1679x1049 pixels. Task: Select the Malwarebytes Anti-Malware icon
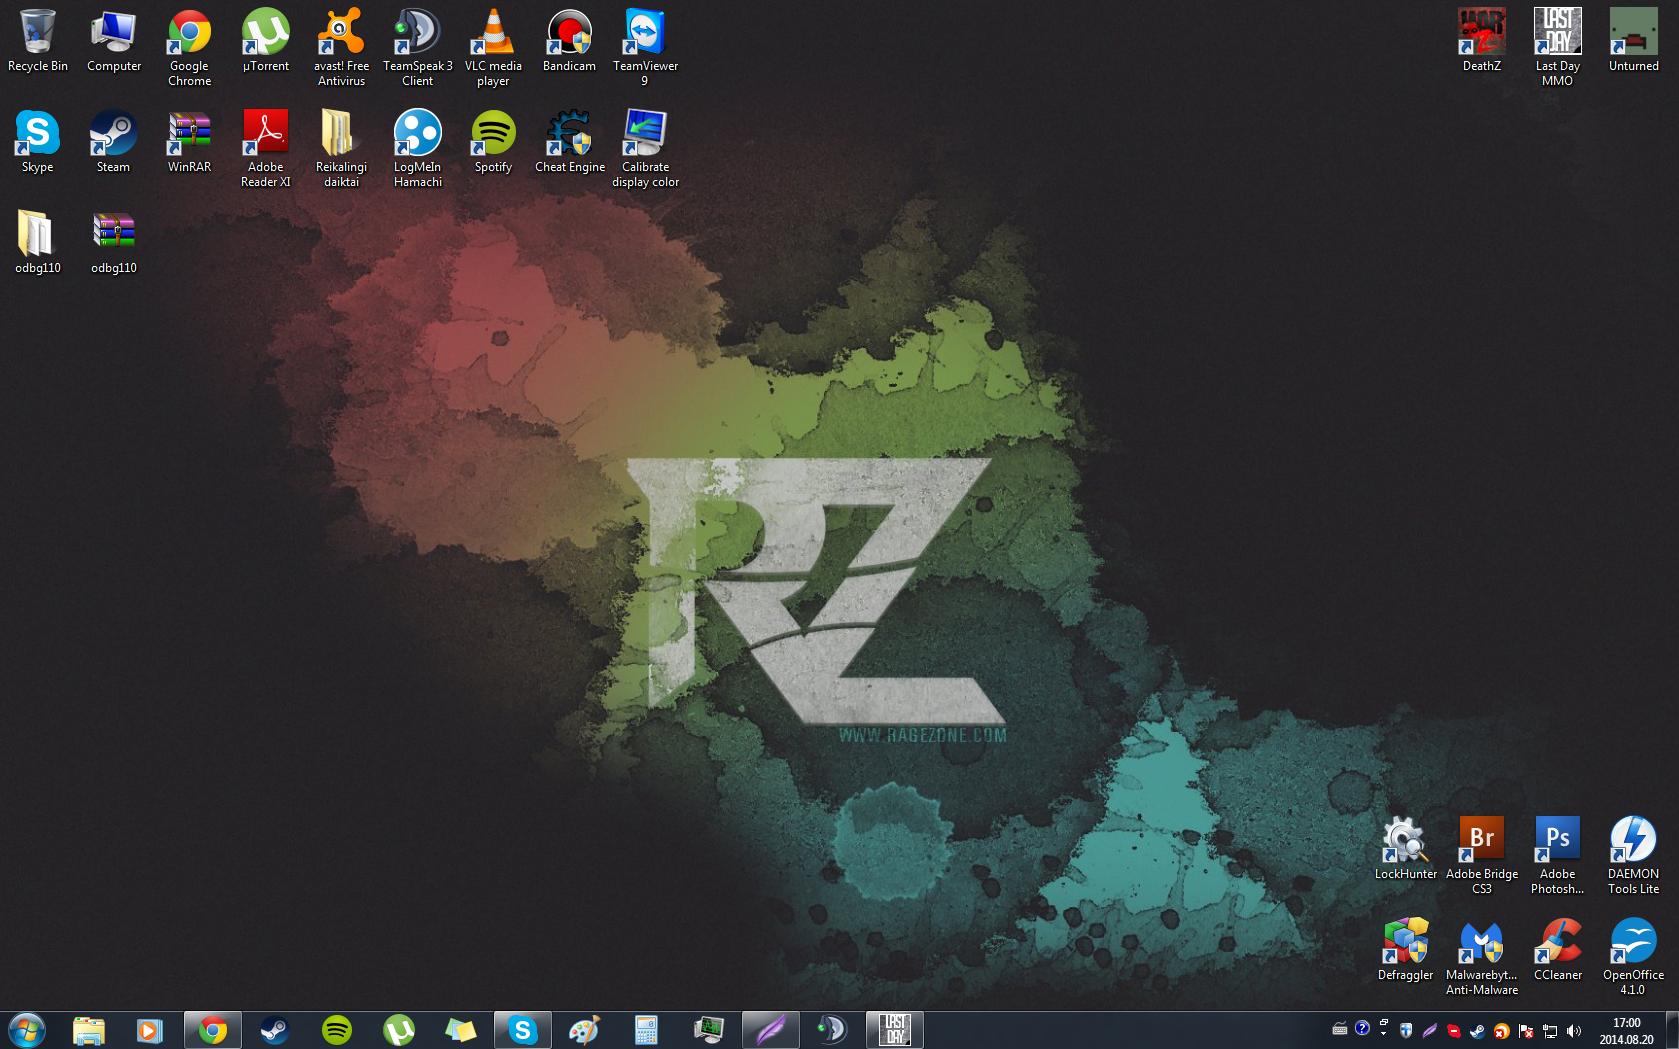point(1481,956)
